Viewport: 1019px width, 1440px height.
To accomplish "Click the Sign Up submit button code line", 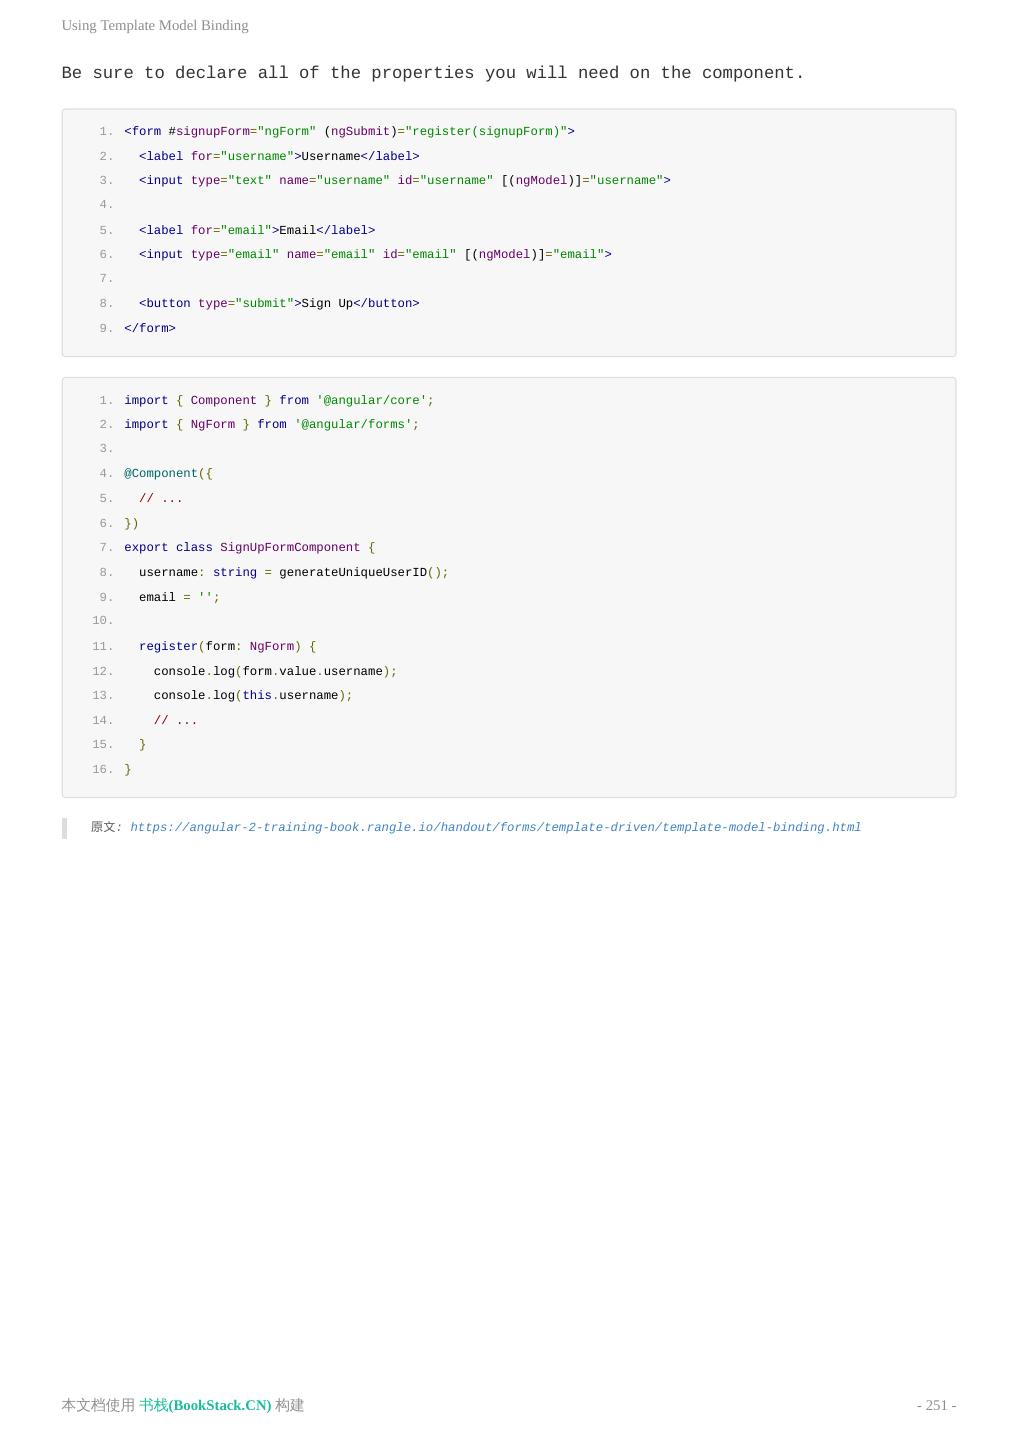I will point(279,304).
